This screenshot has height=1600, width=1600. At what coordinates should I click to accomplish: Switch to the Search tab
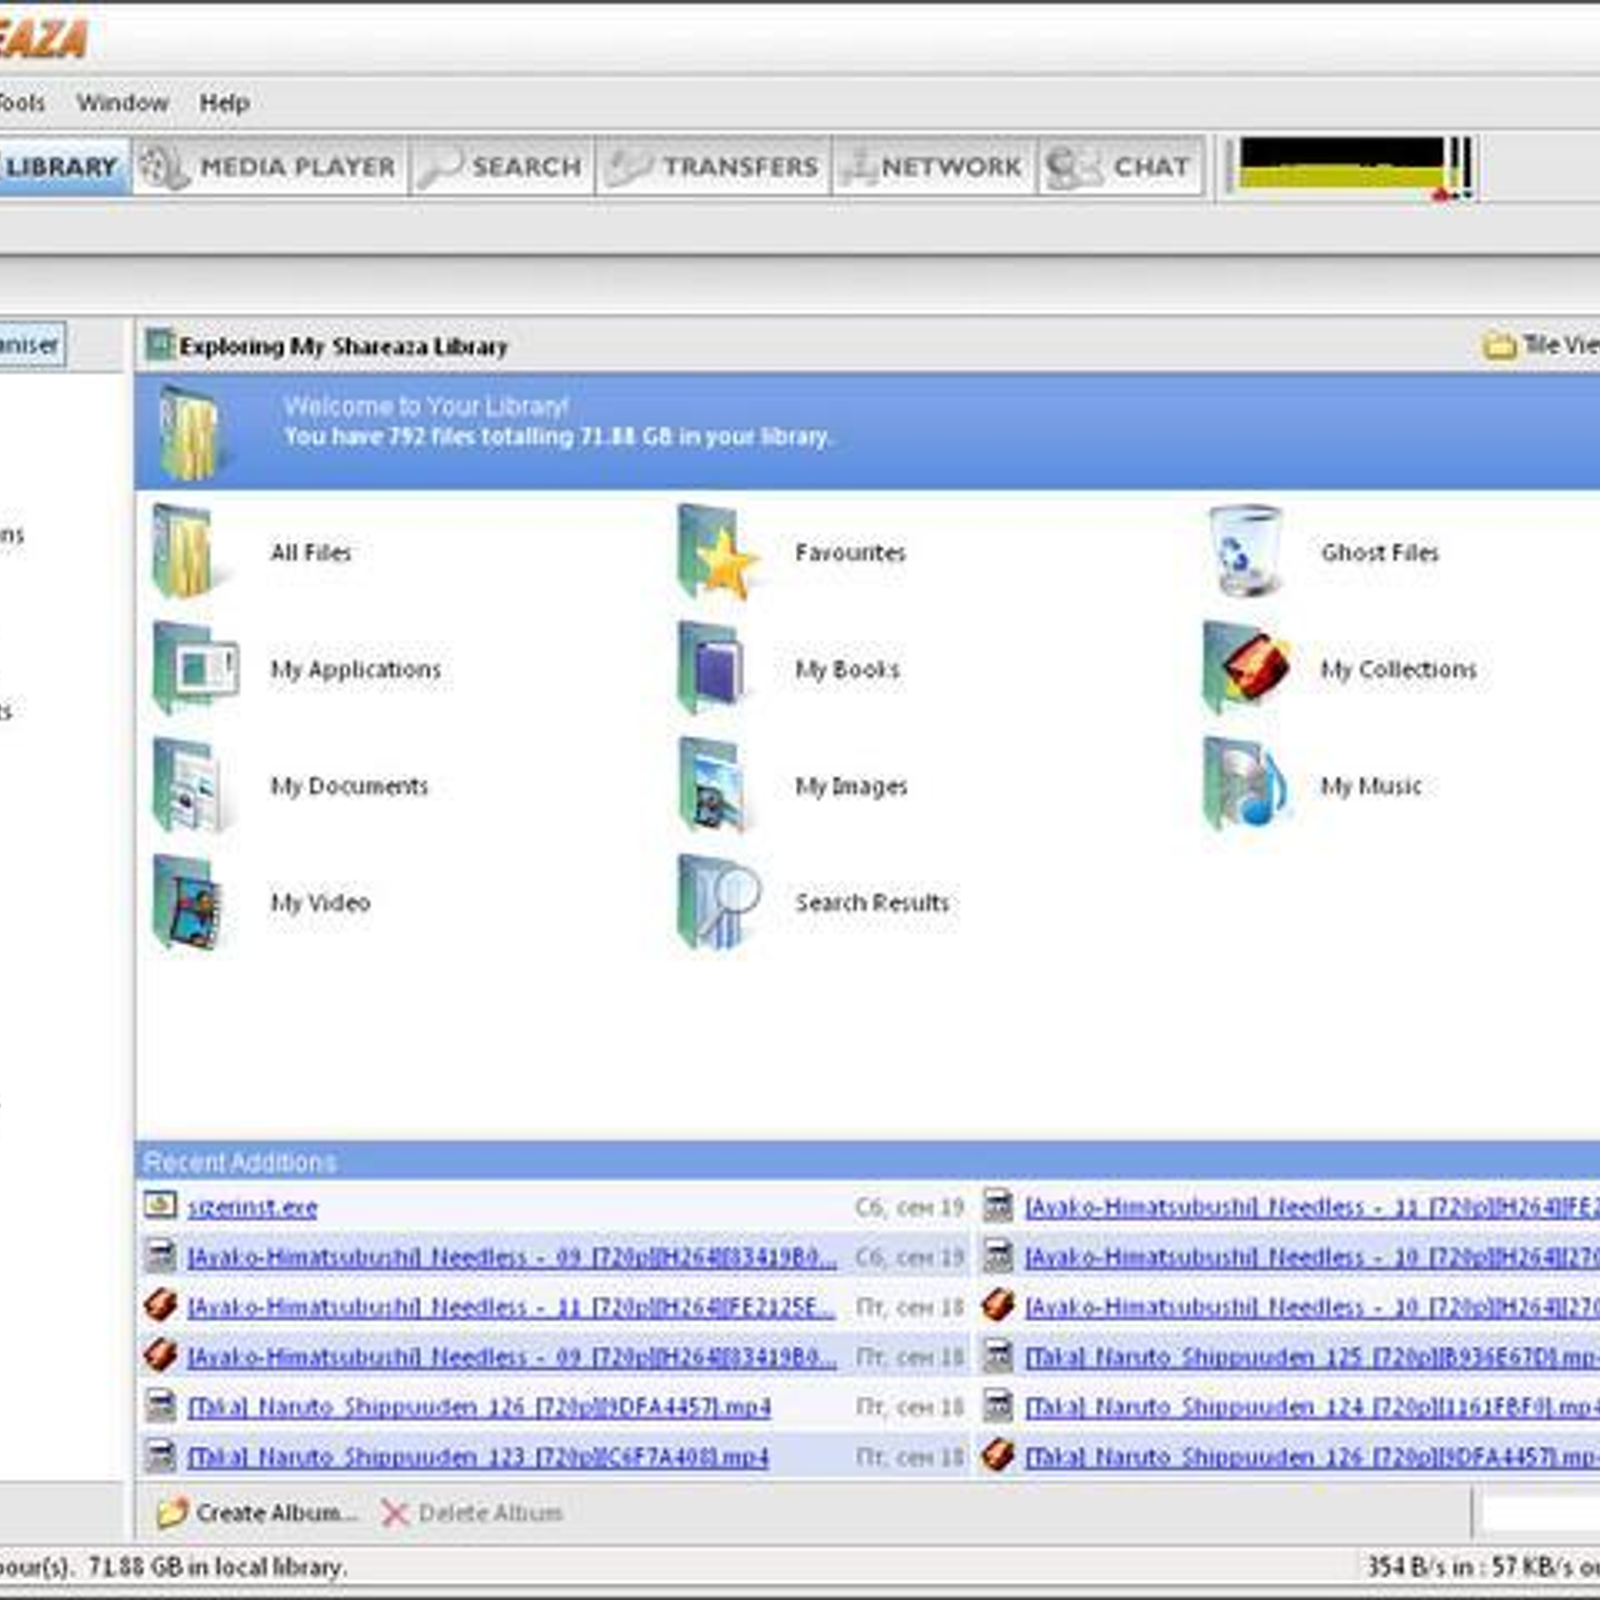coord(501,166)
